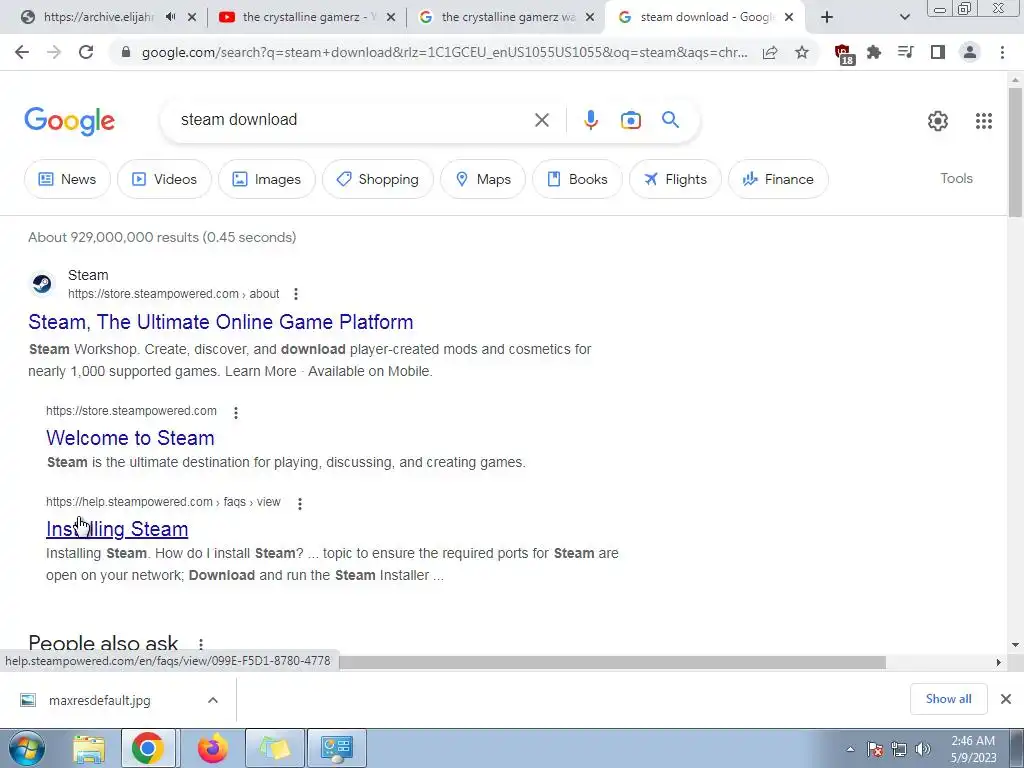
Task: Close the downloads bar
Action: click(x=1006, y=699)
